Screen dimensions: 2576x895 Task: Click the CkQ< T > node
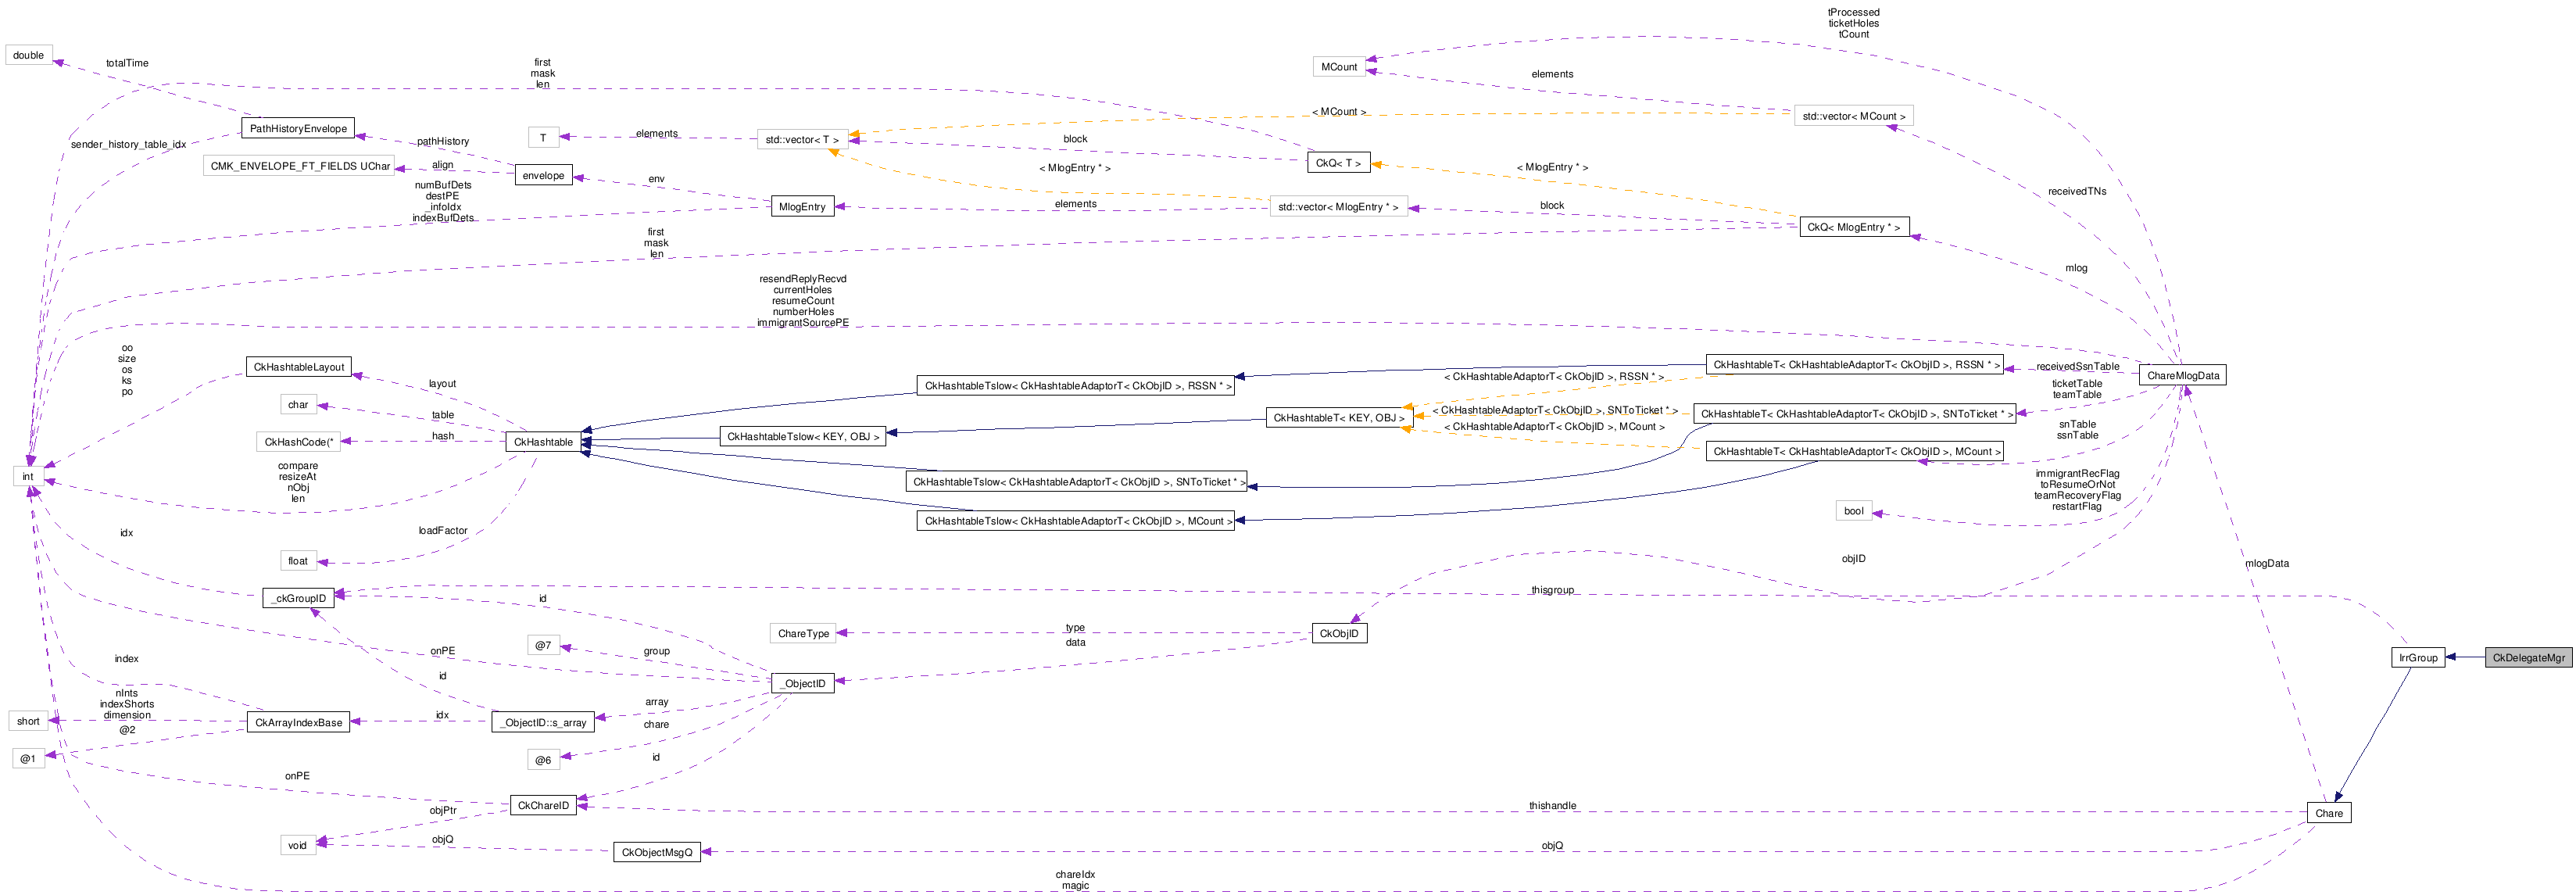tap(1337, 162)
